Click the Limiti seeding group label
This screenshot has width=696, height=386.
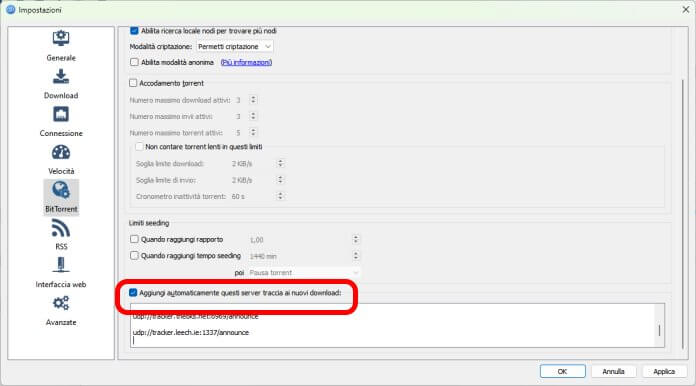149,223
